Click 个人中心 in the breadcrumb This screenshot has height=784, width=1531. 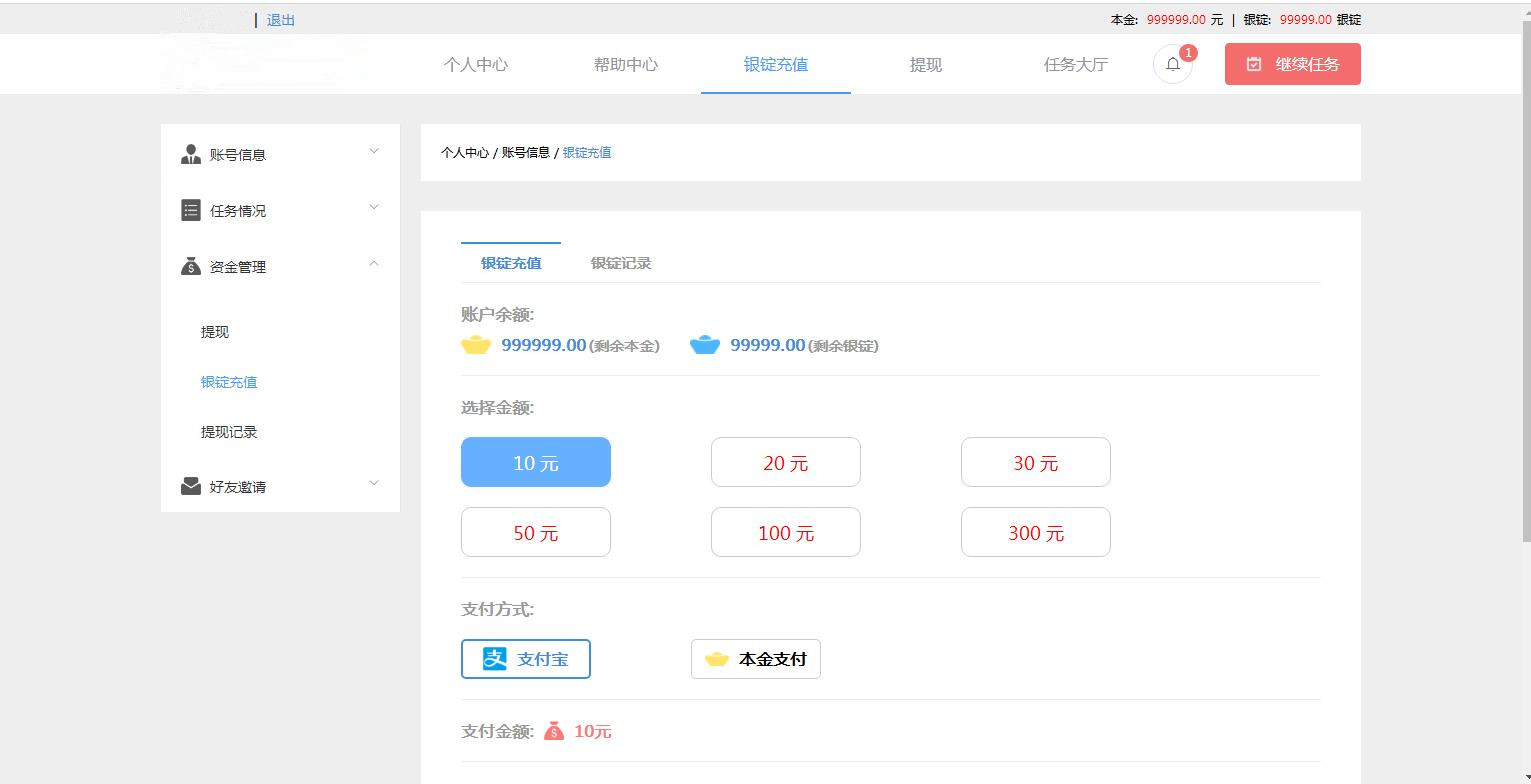point(465,153)
